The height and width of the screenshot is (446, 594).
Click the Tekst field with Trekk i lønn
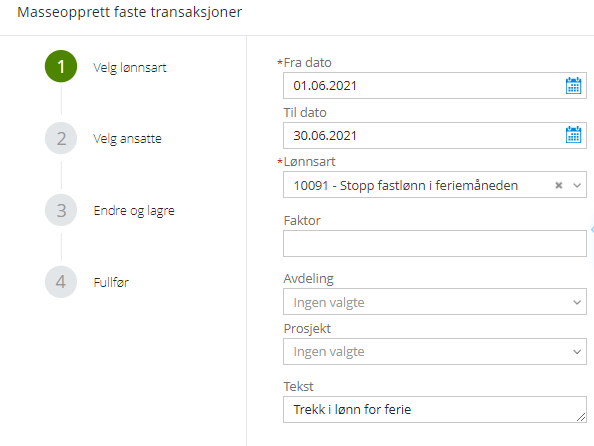(435, 410)
